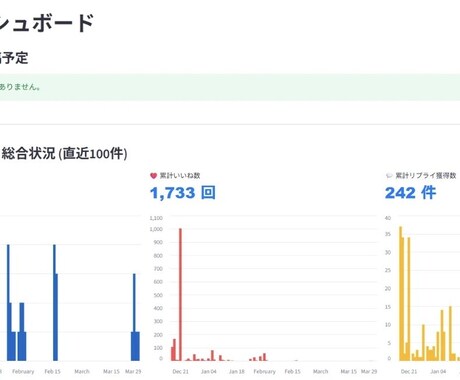The height and width of the screenshot is (380, 460).
Task: Click the Feb 15 label under likes chart
Action: click(x=292, y=371)
